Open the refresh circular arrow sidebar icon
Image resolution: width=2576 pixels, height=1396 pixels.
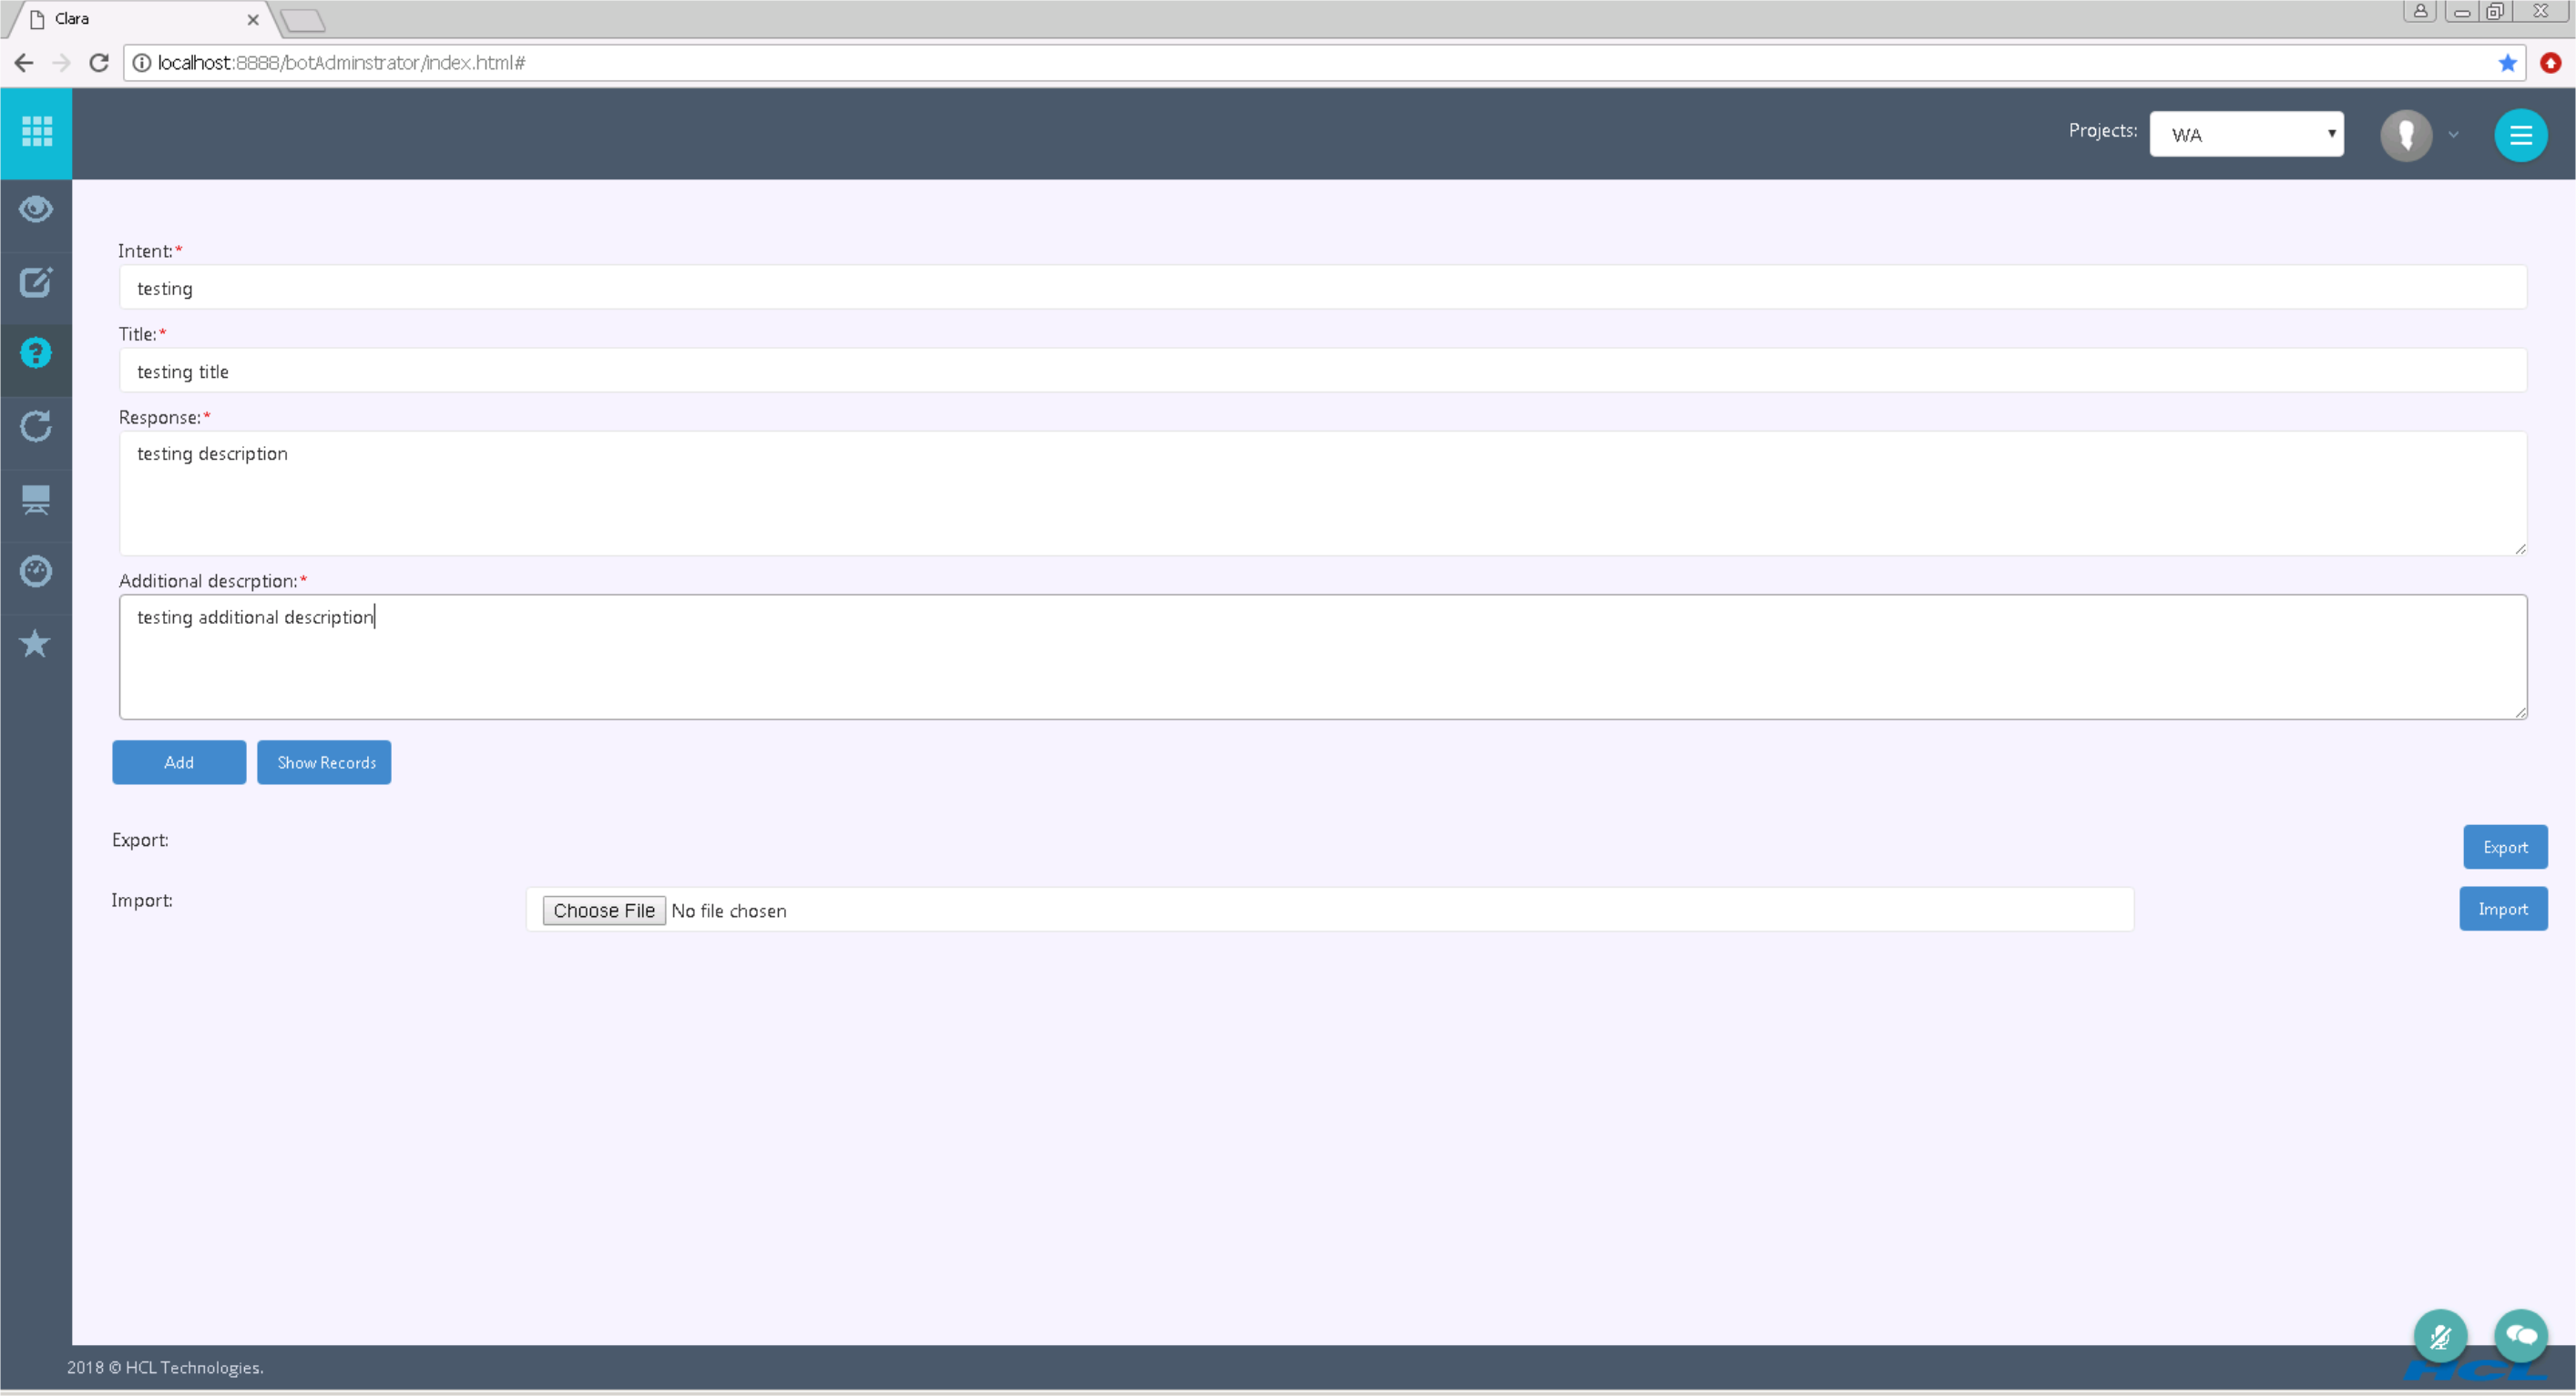click(36, 427)
